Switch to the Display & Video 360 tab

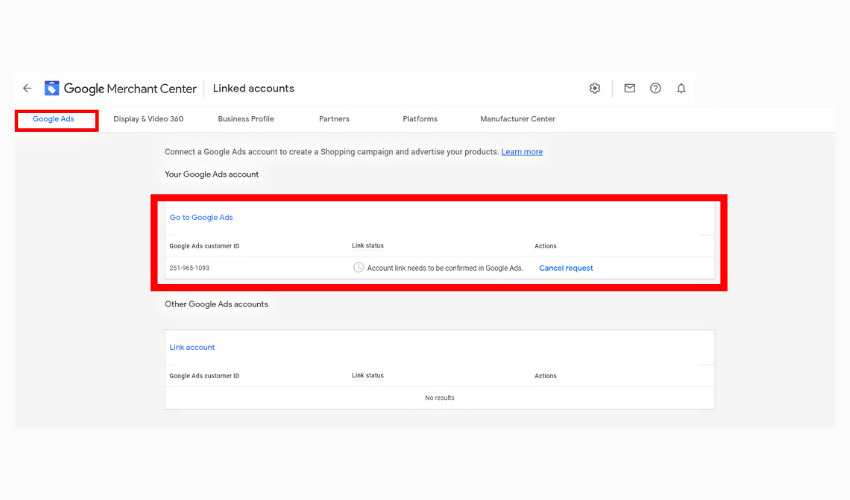[x=148, y=119]
